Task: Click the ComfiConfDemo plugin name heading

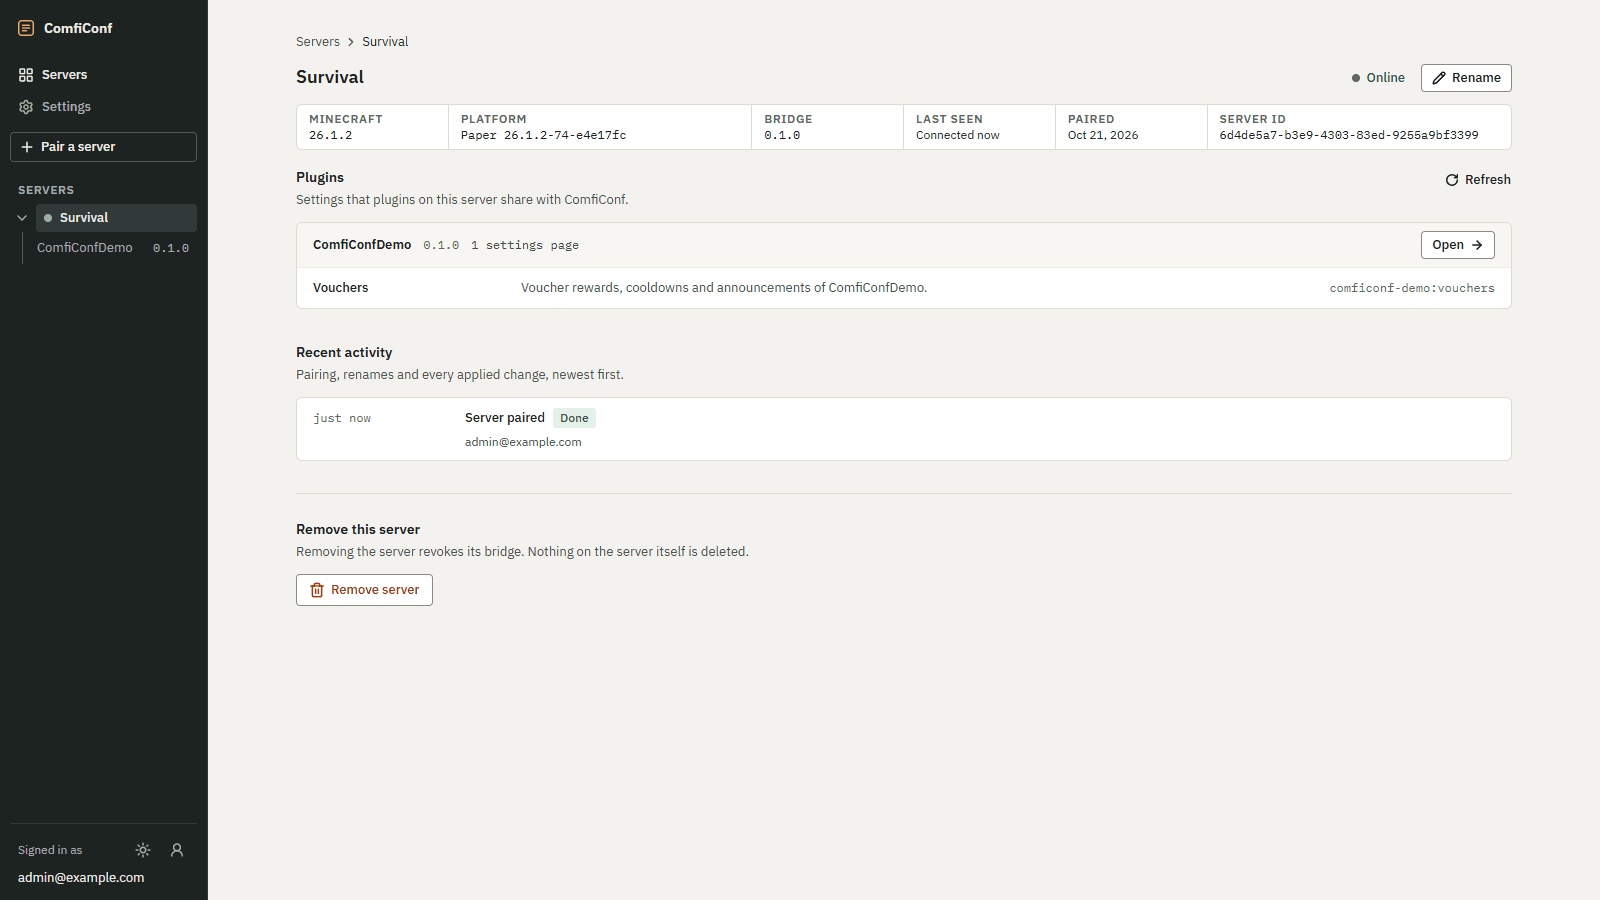Action: pos(362,245)
